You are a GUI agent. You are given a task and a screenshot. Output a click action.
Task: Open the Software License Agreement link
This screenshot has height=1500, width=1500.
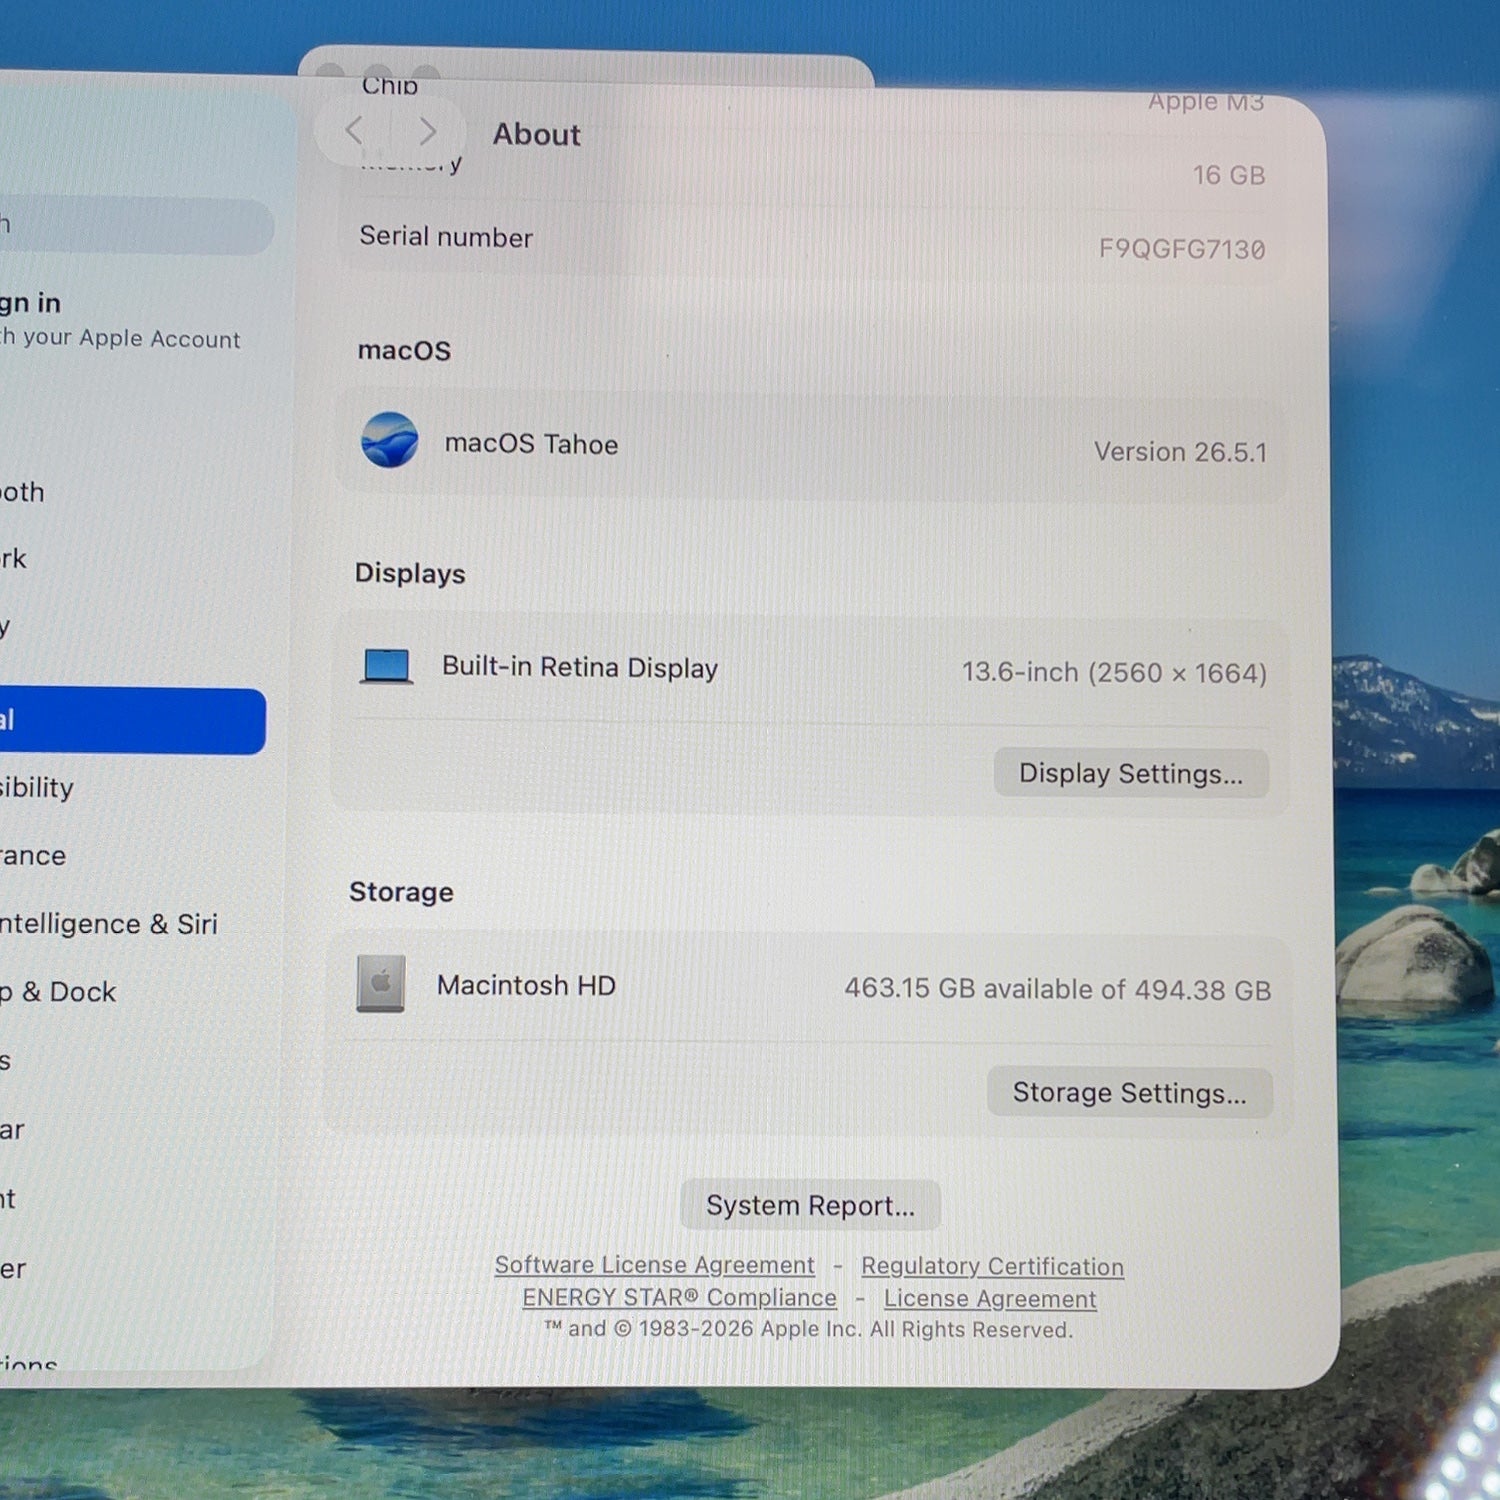655,1265
